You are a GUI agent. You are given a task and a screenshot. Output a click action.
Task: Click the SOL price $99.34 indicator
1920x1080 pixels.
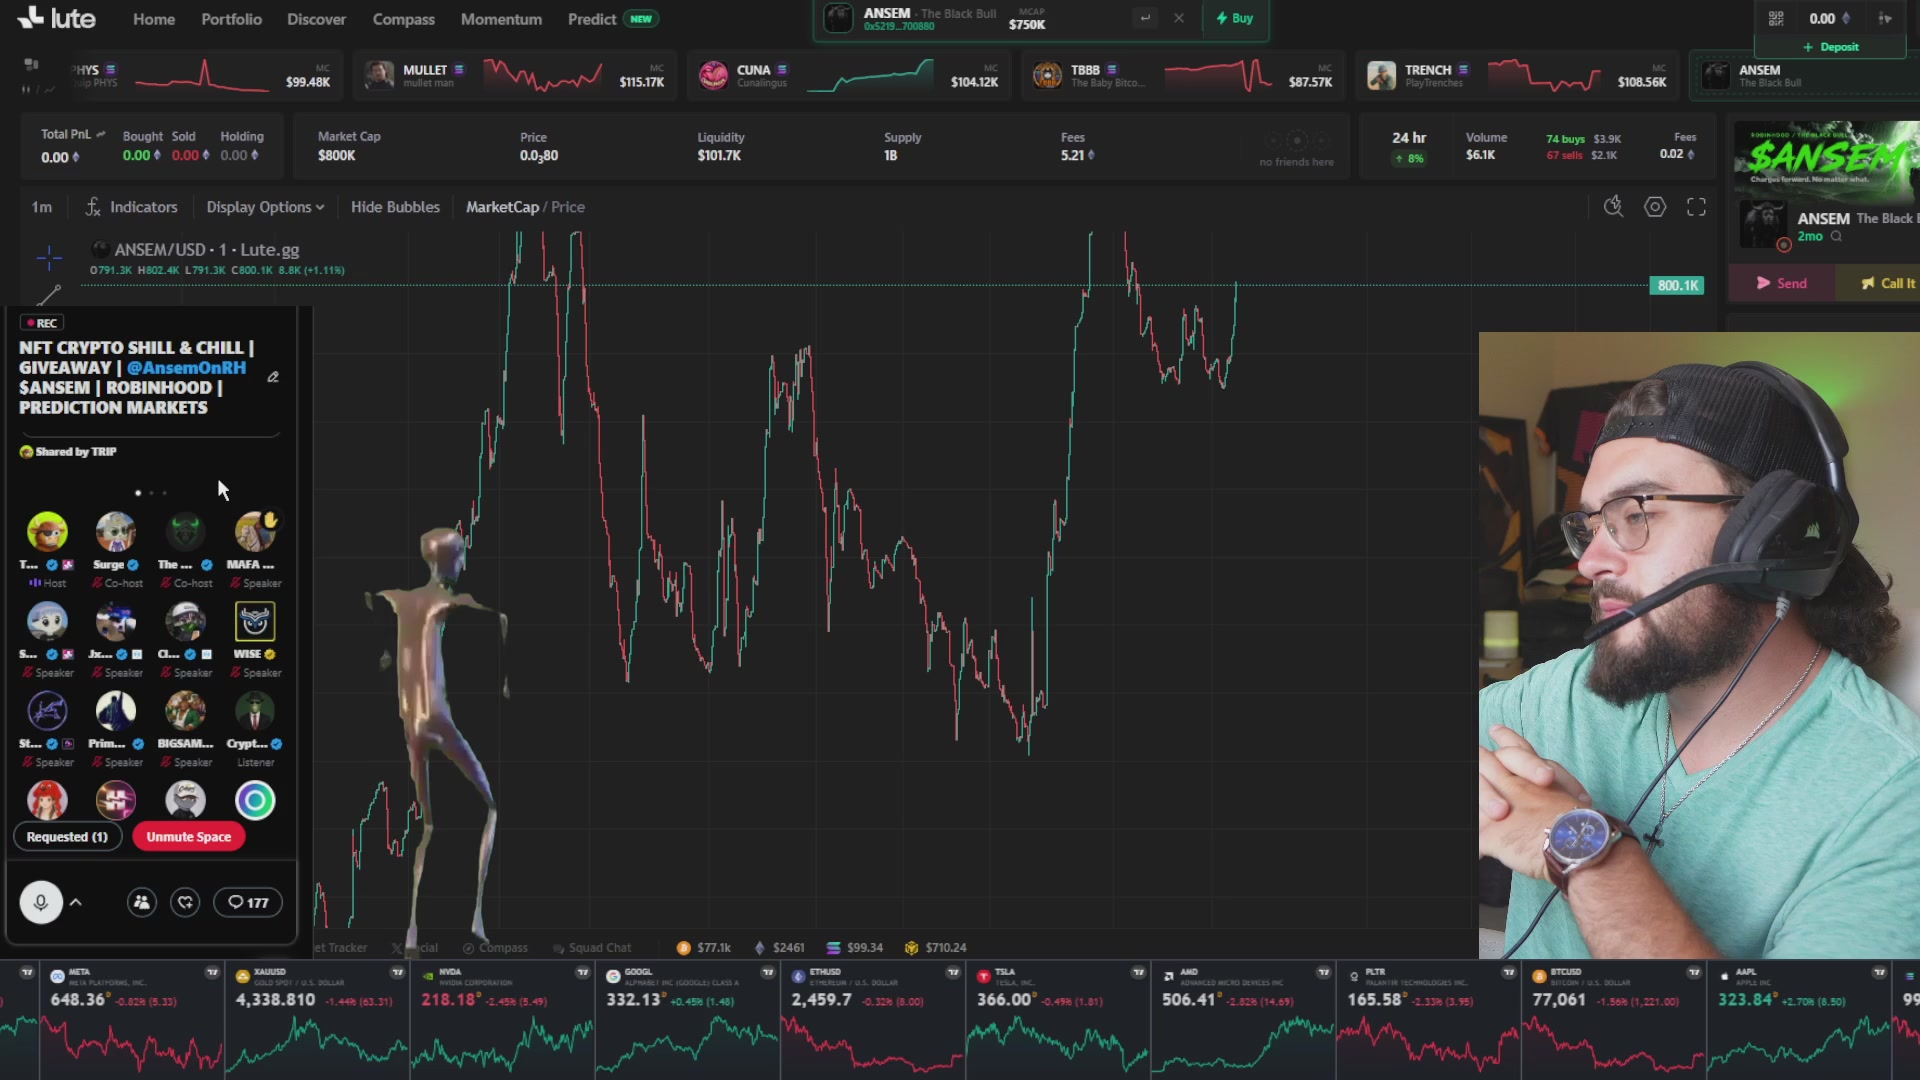[x=855, y=948]
